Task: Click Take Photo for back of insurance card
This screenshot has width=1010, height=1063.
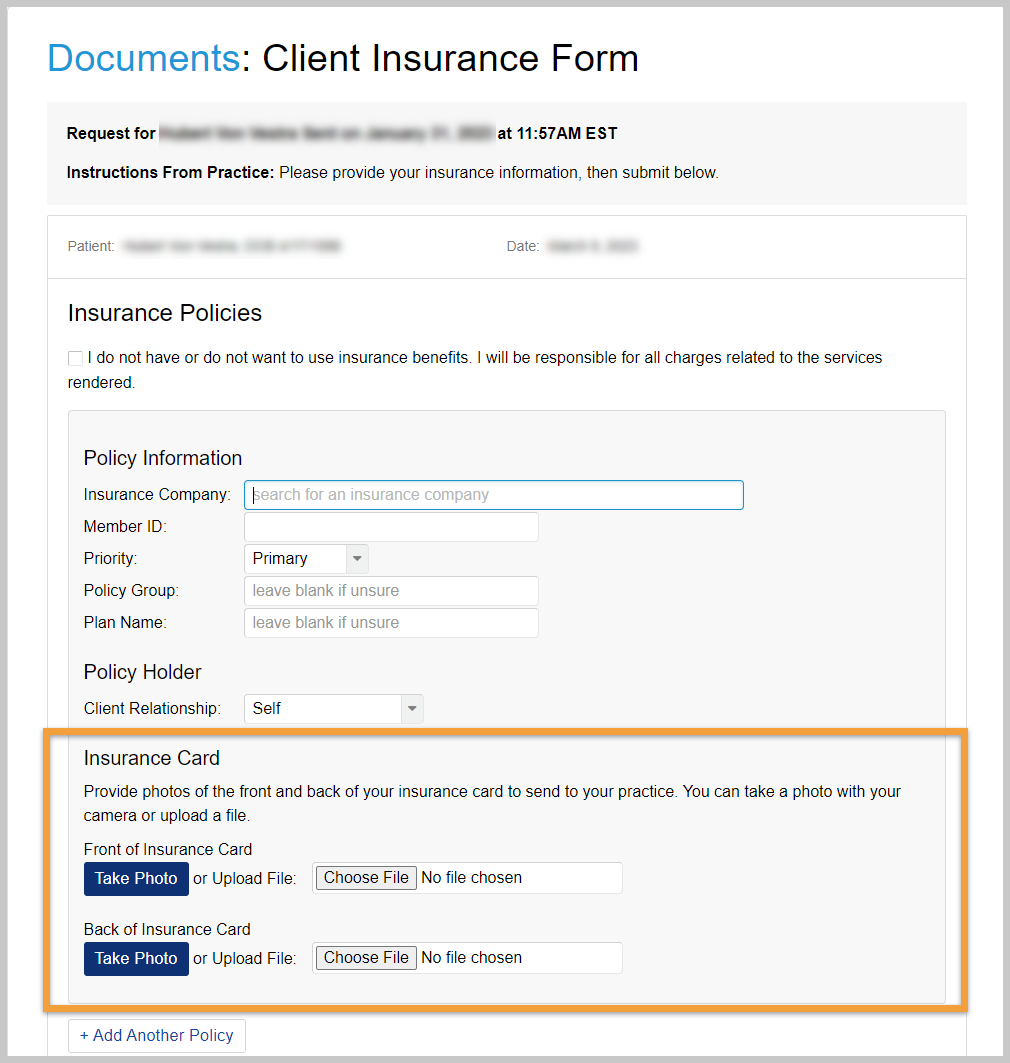Action: point(136,958)
